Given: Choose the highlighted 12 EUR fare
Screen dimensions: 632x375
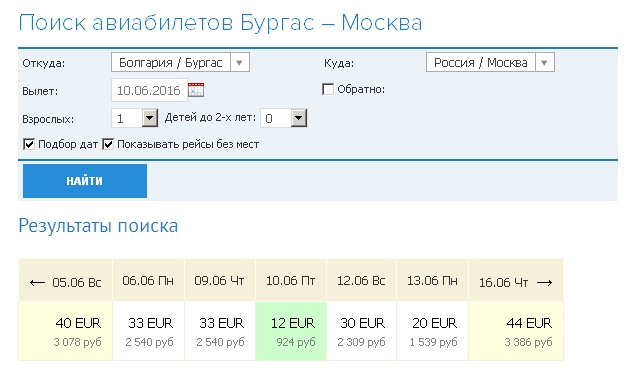Looking at the screenshot, I should (291, 331).
